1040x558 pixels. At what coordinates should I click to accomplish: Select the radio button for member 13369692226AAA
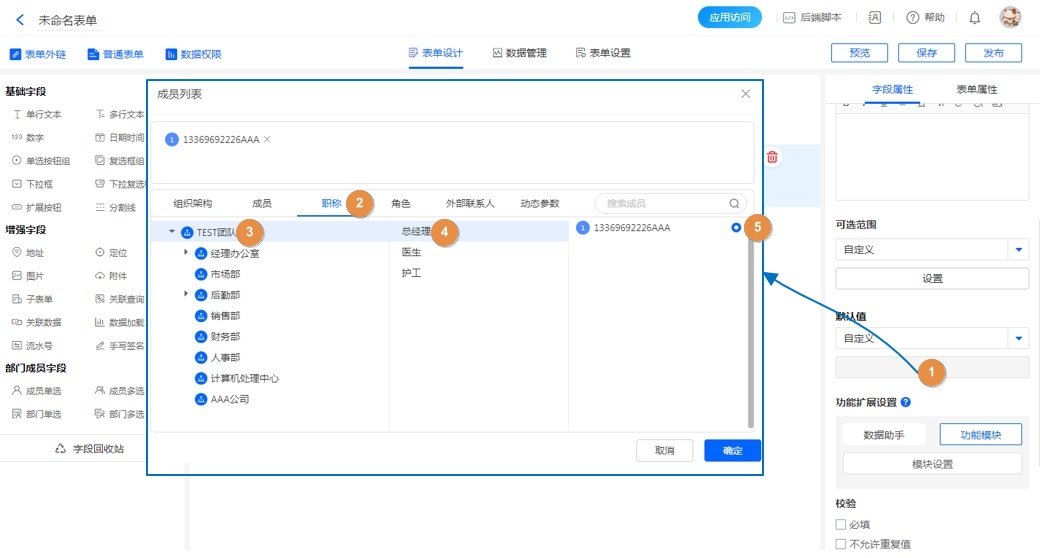click(x=736, y=228)
